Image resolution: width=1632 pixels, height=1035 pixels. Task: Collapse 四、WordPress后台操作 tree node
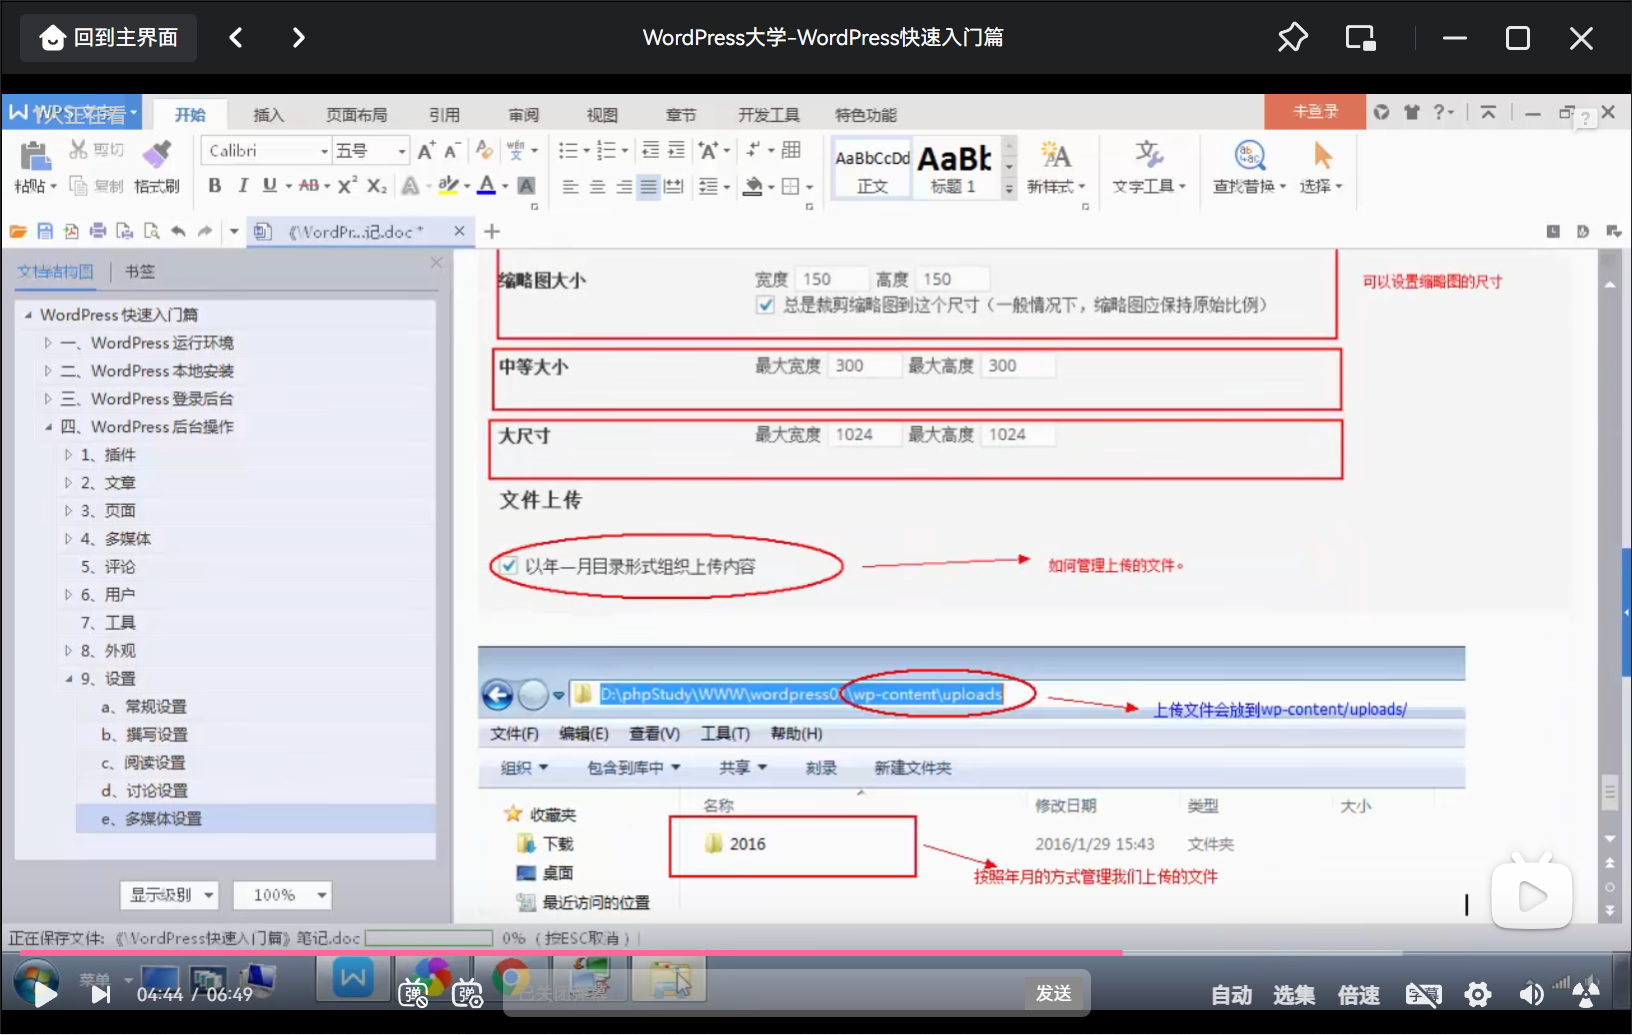47,427
